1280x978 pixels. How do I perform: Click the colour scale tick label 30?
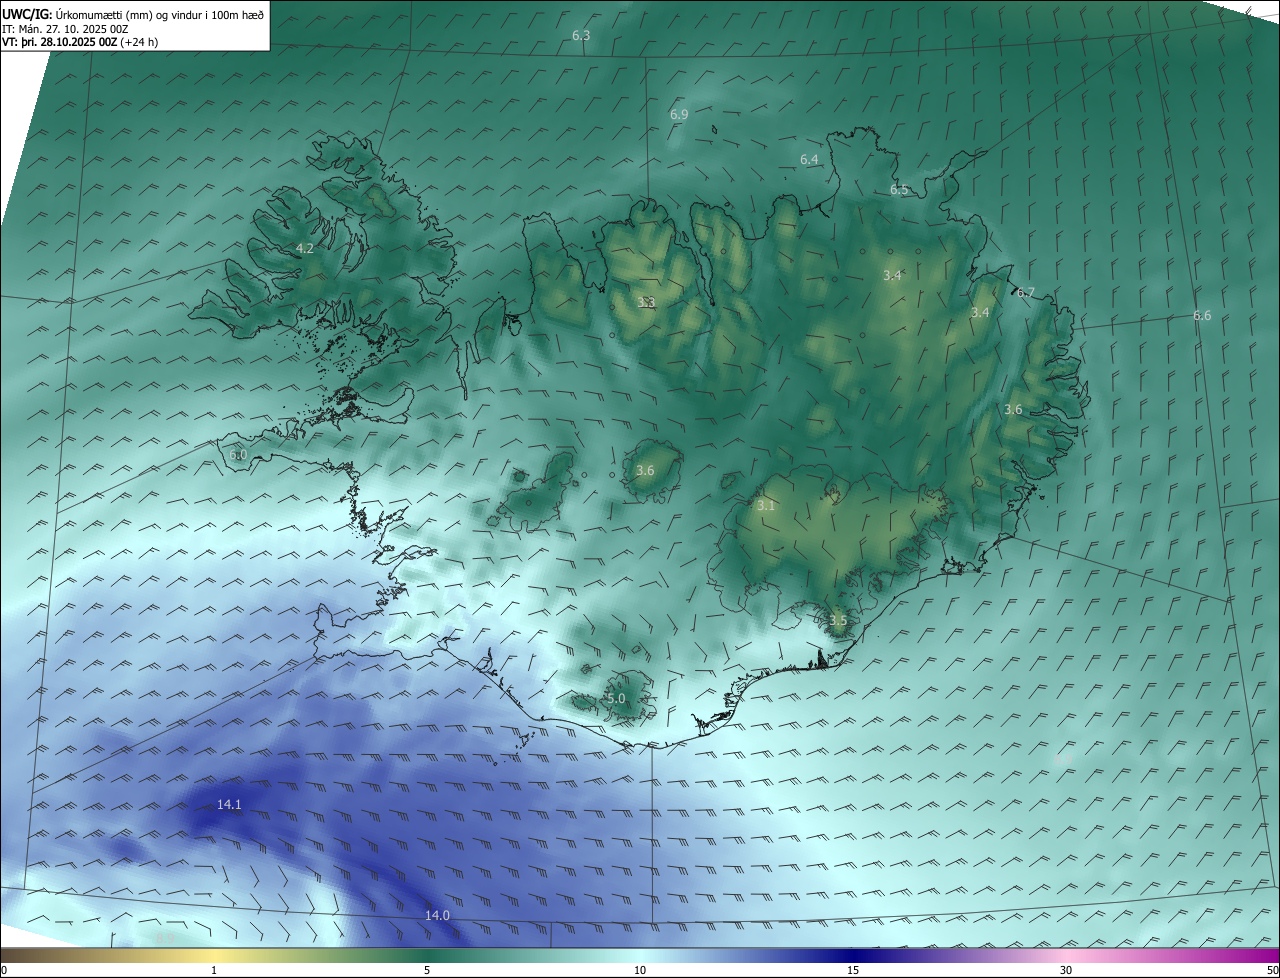tap(1066, 970)
